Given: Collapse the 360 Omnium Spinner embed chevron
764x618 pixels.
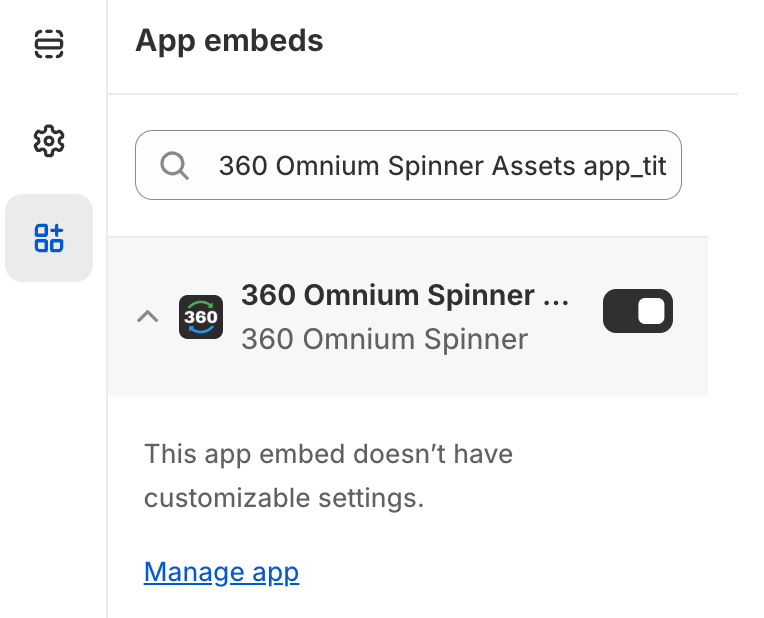Looking at the screenshot, I should coord(148,316).
